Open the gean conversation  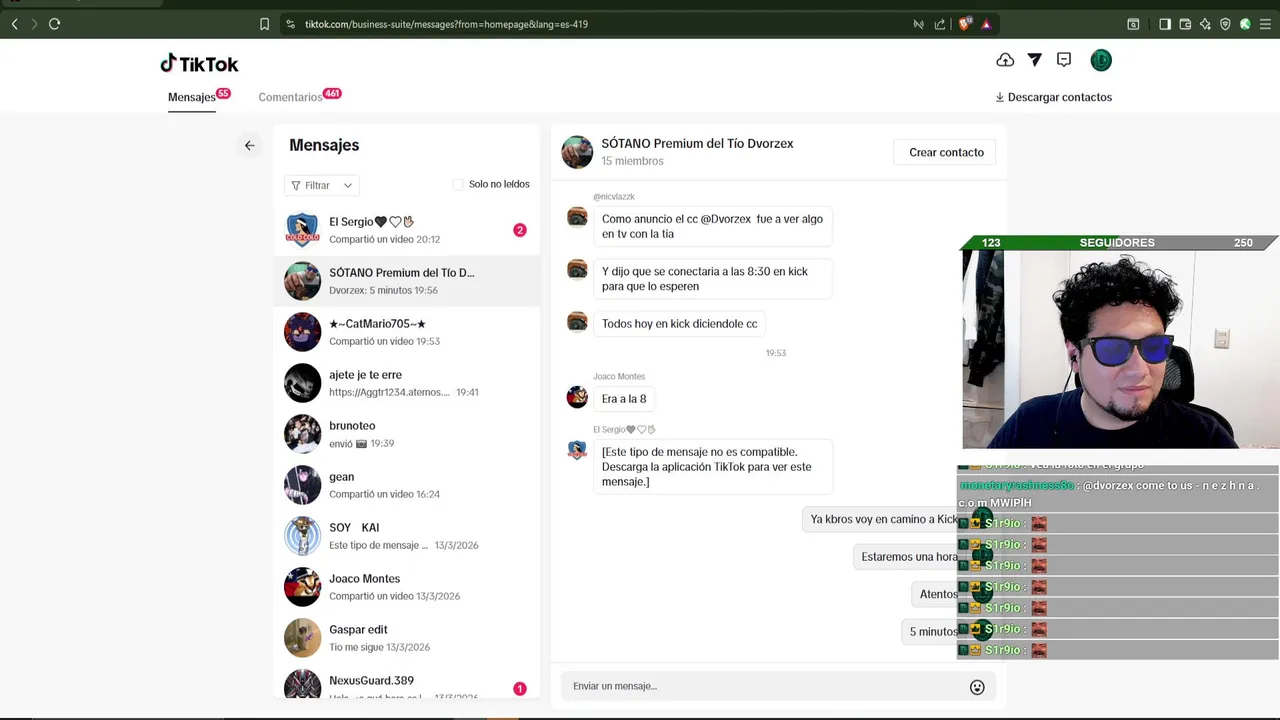pos(407,485)
